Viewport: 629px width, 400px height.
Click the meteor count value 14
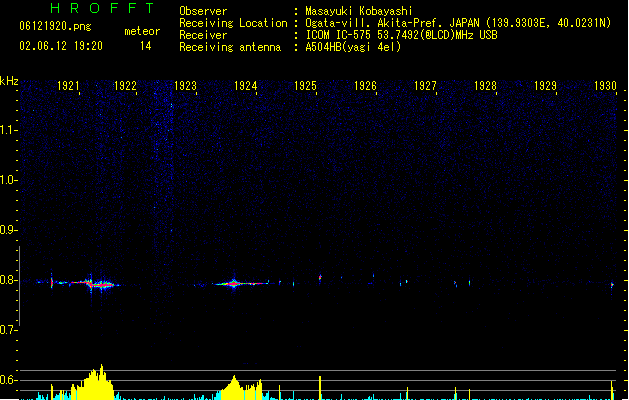[x=146, y=46]
